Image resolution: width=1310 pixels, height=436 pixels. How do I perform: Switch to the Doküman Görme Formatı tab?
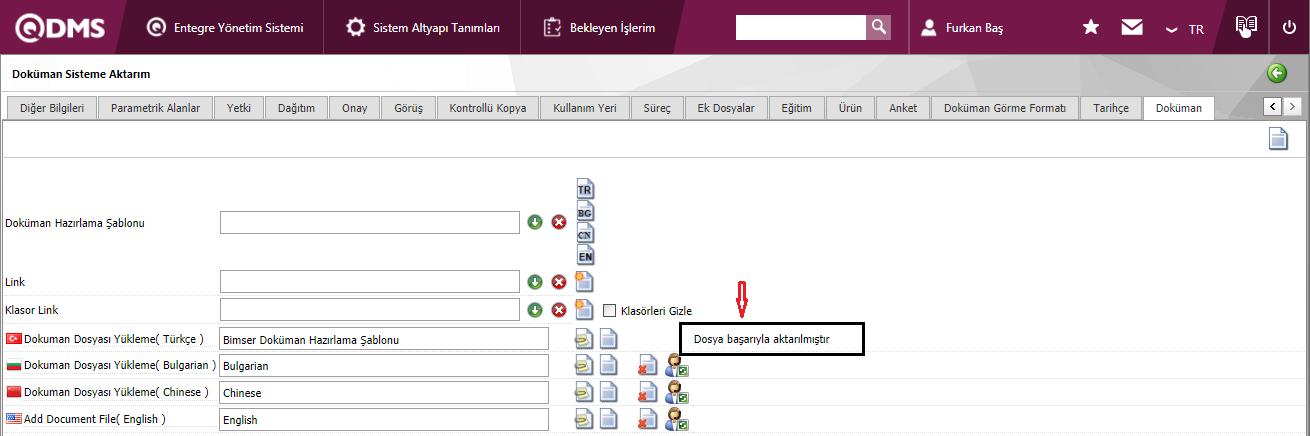1004,107
